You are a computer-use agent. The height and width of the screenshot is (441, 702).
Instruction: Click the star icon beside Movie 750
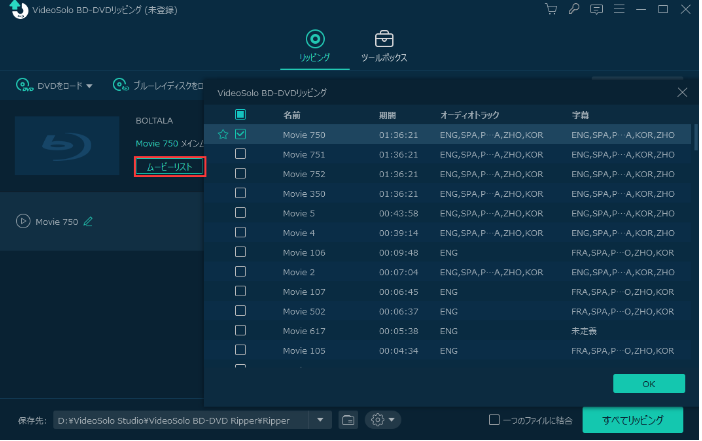(223, 134)
